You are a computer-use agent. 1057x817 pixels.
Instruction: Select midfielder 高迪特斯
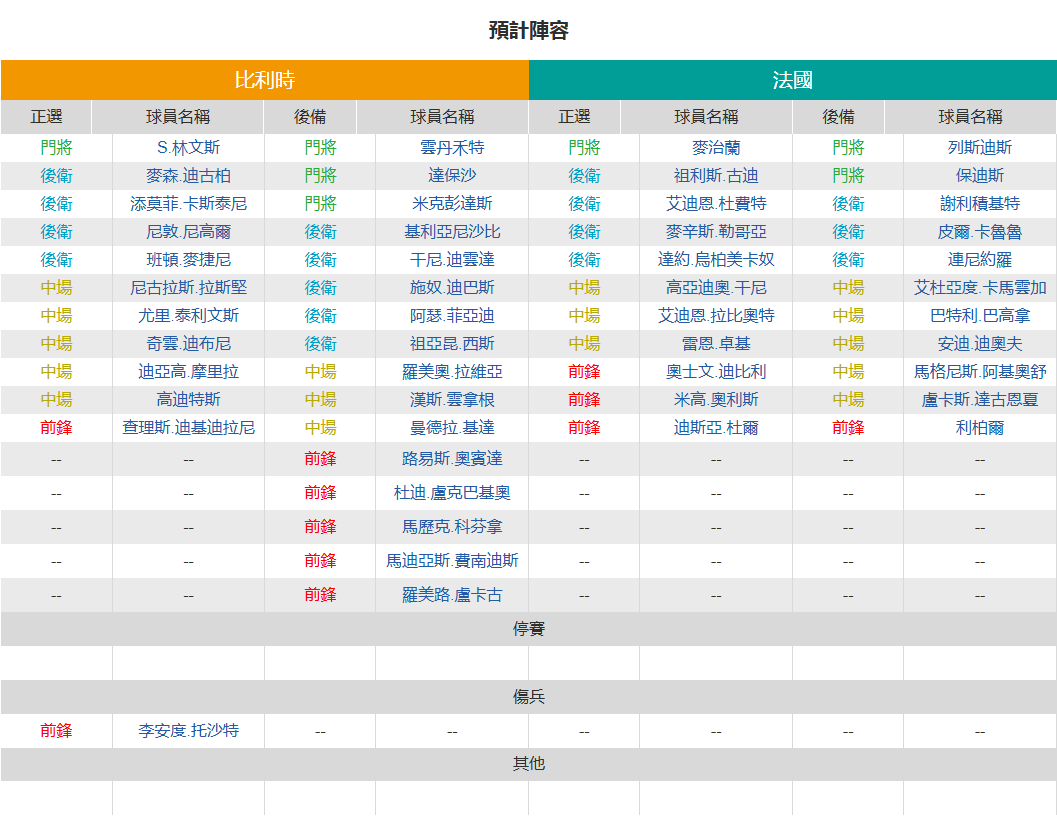(x=188, y=400)
